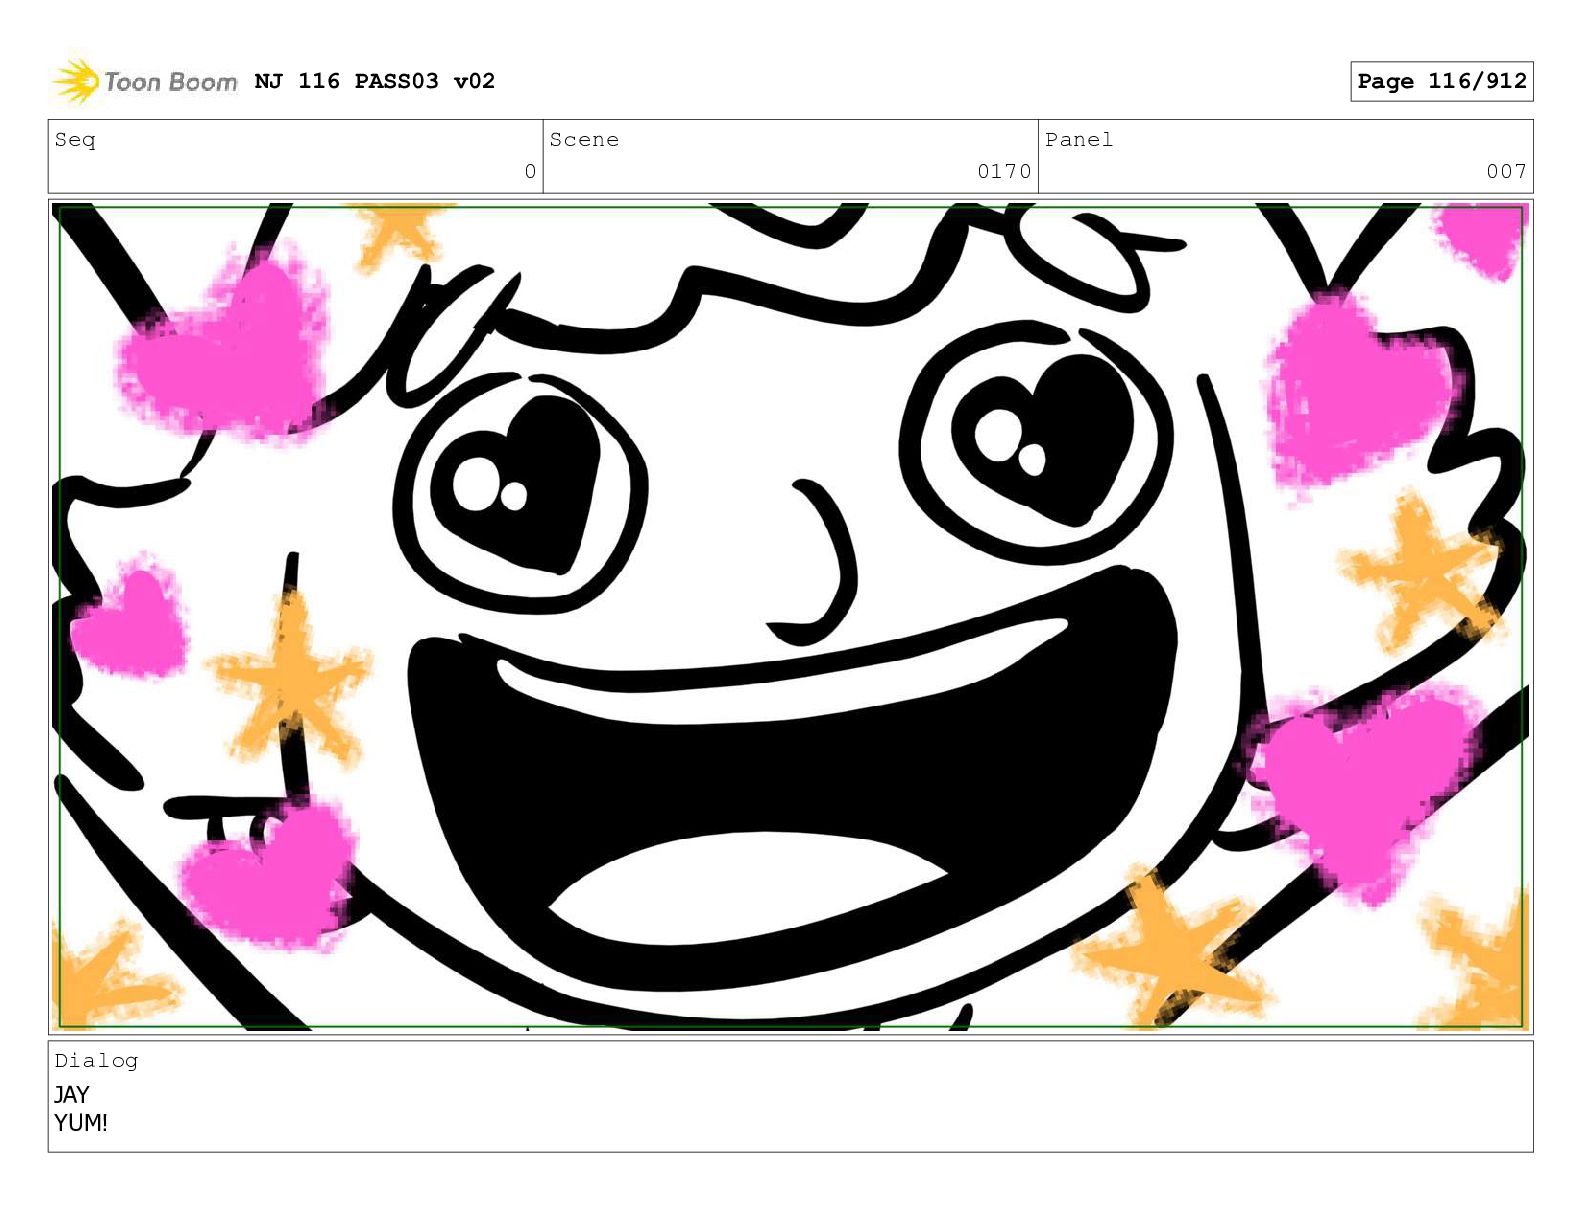The width and height of the screenshot is (1584, 1224).
Task: Click the Panel column label
Action: (x=1078, y=140)
